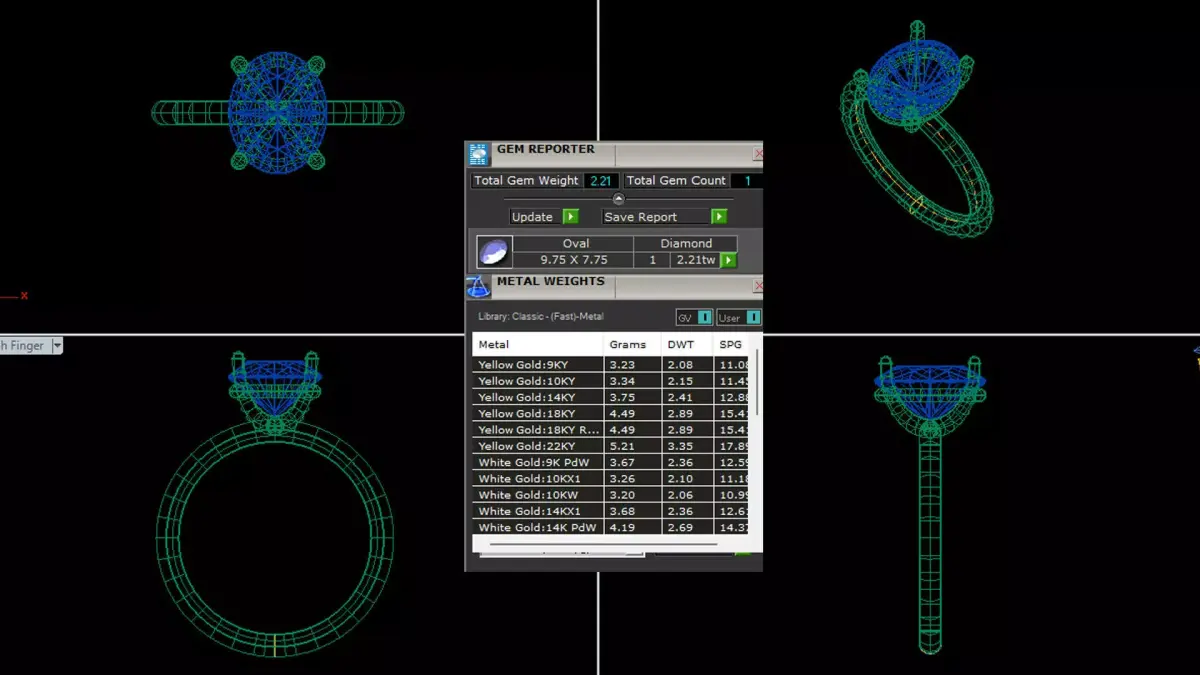The width and height of the screenshot is (1200, 675).
Task: Select the White Gold:10KW row
Action: point(610,495)
